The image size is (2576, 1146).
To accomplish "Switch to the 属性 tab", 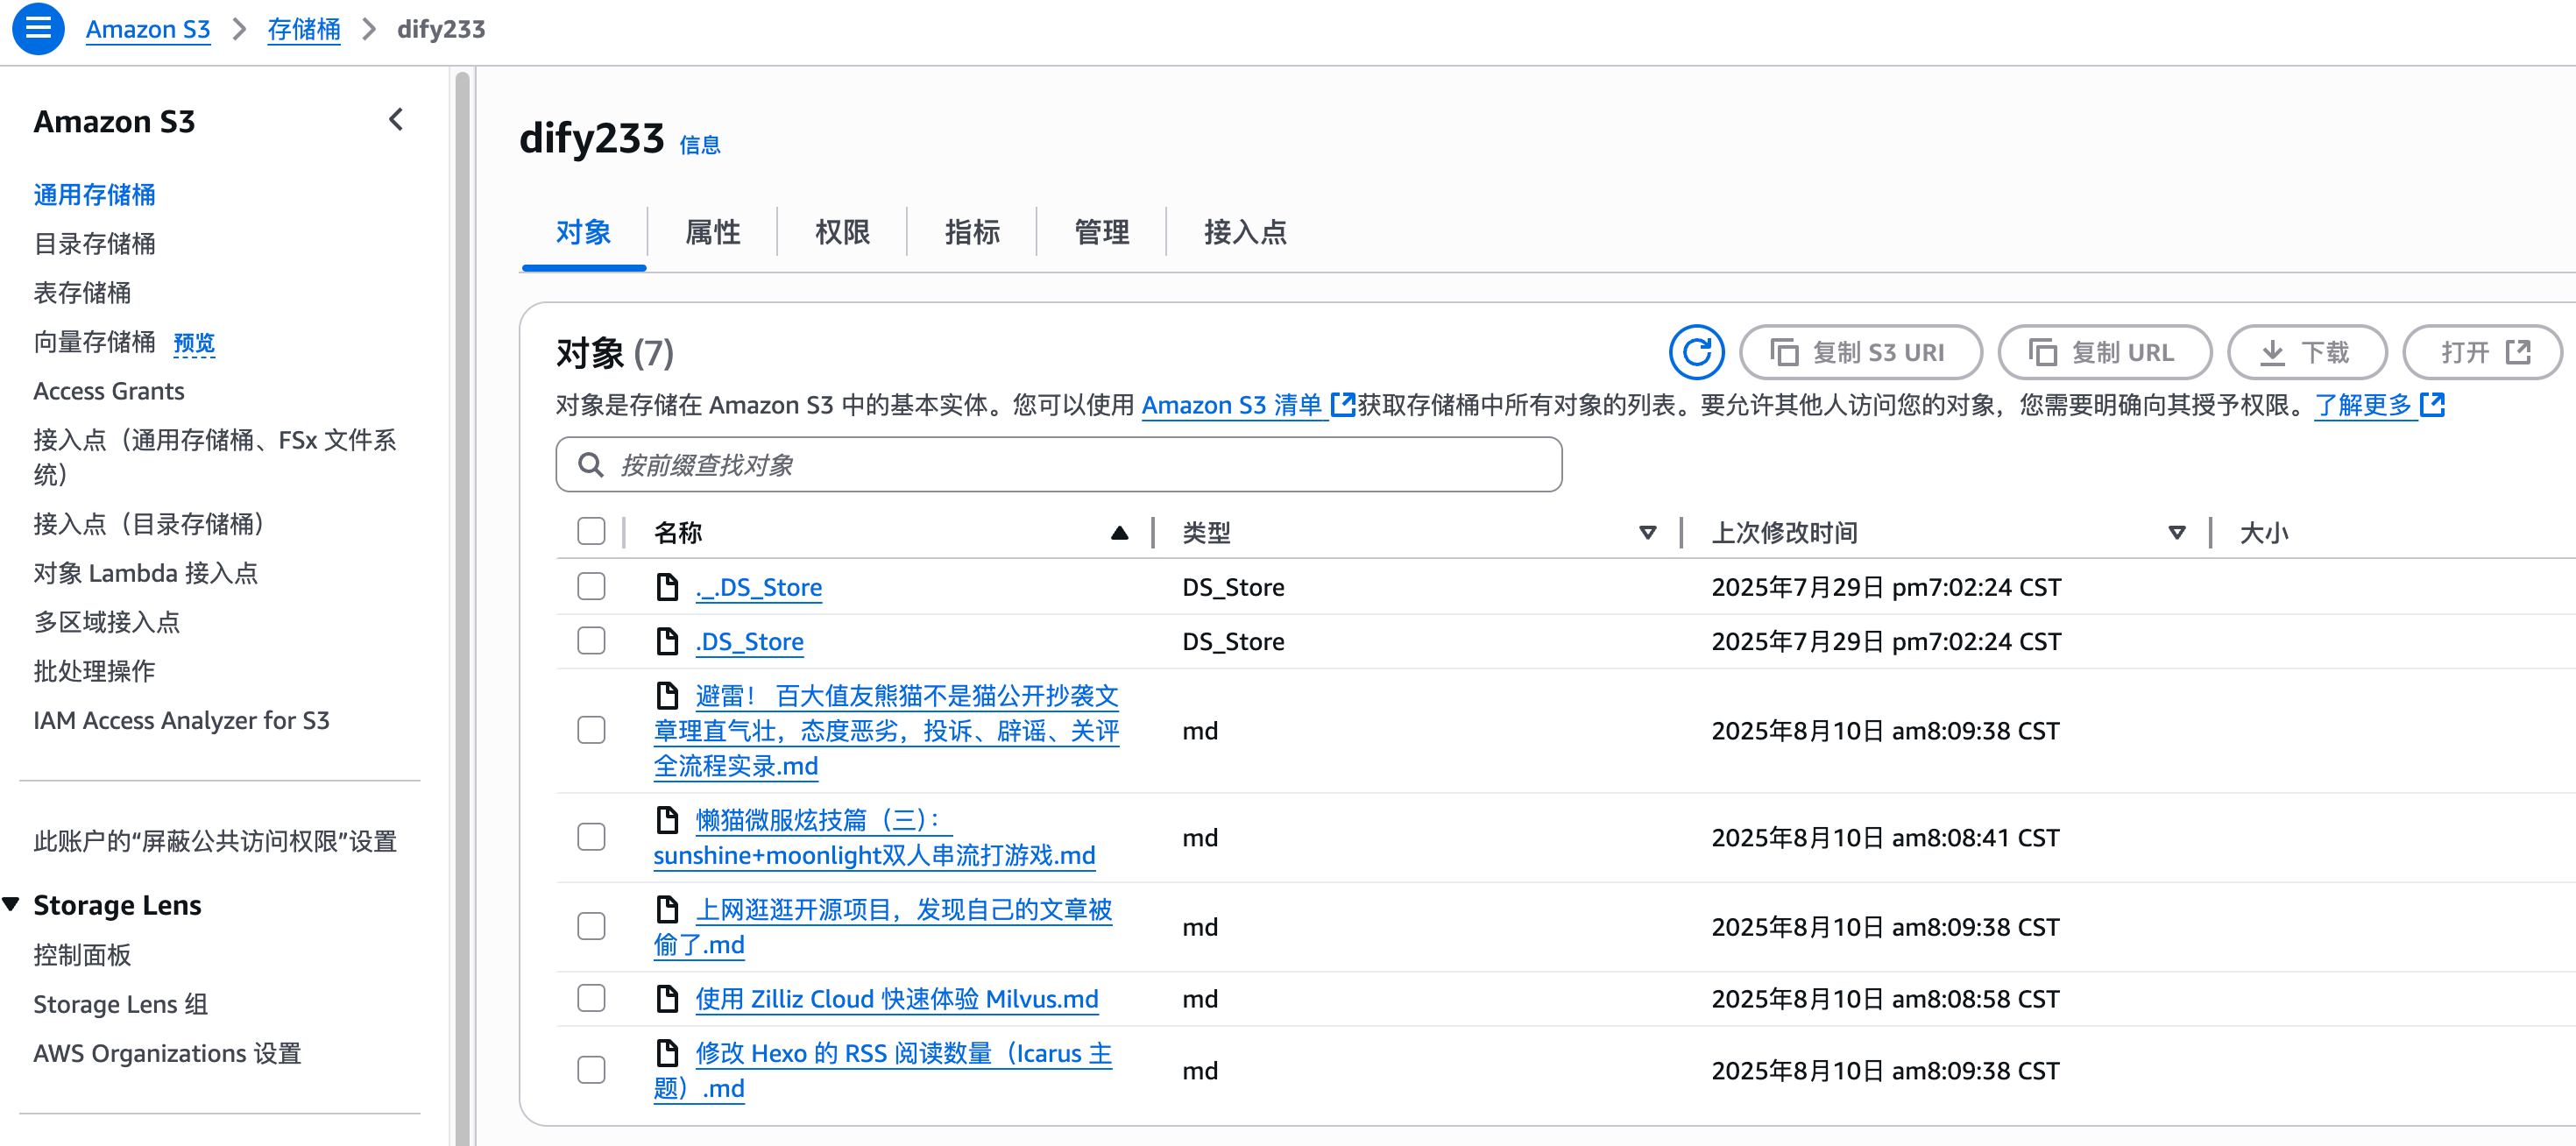I will point(712,232).
